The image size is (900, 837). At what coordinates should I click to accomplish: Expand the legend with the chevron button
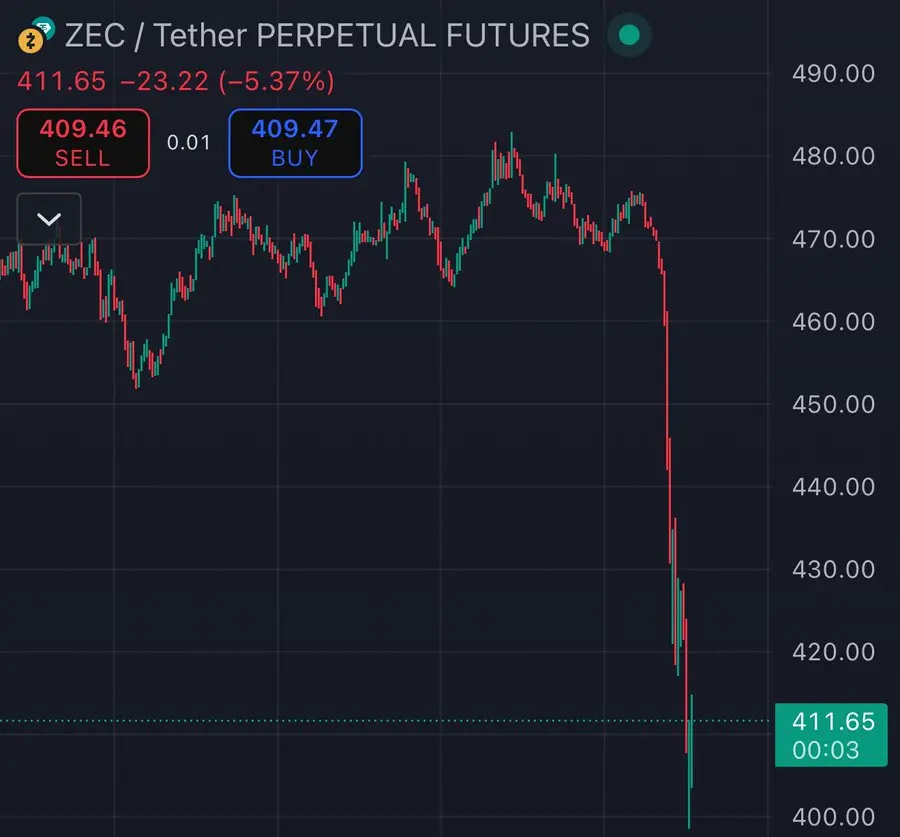pos(49,218)
